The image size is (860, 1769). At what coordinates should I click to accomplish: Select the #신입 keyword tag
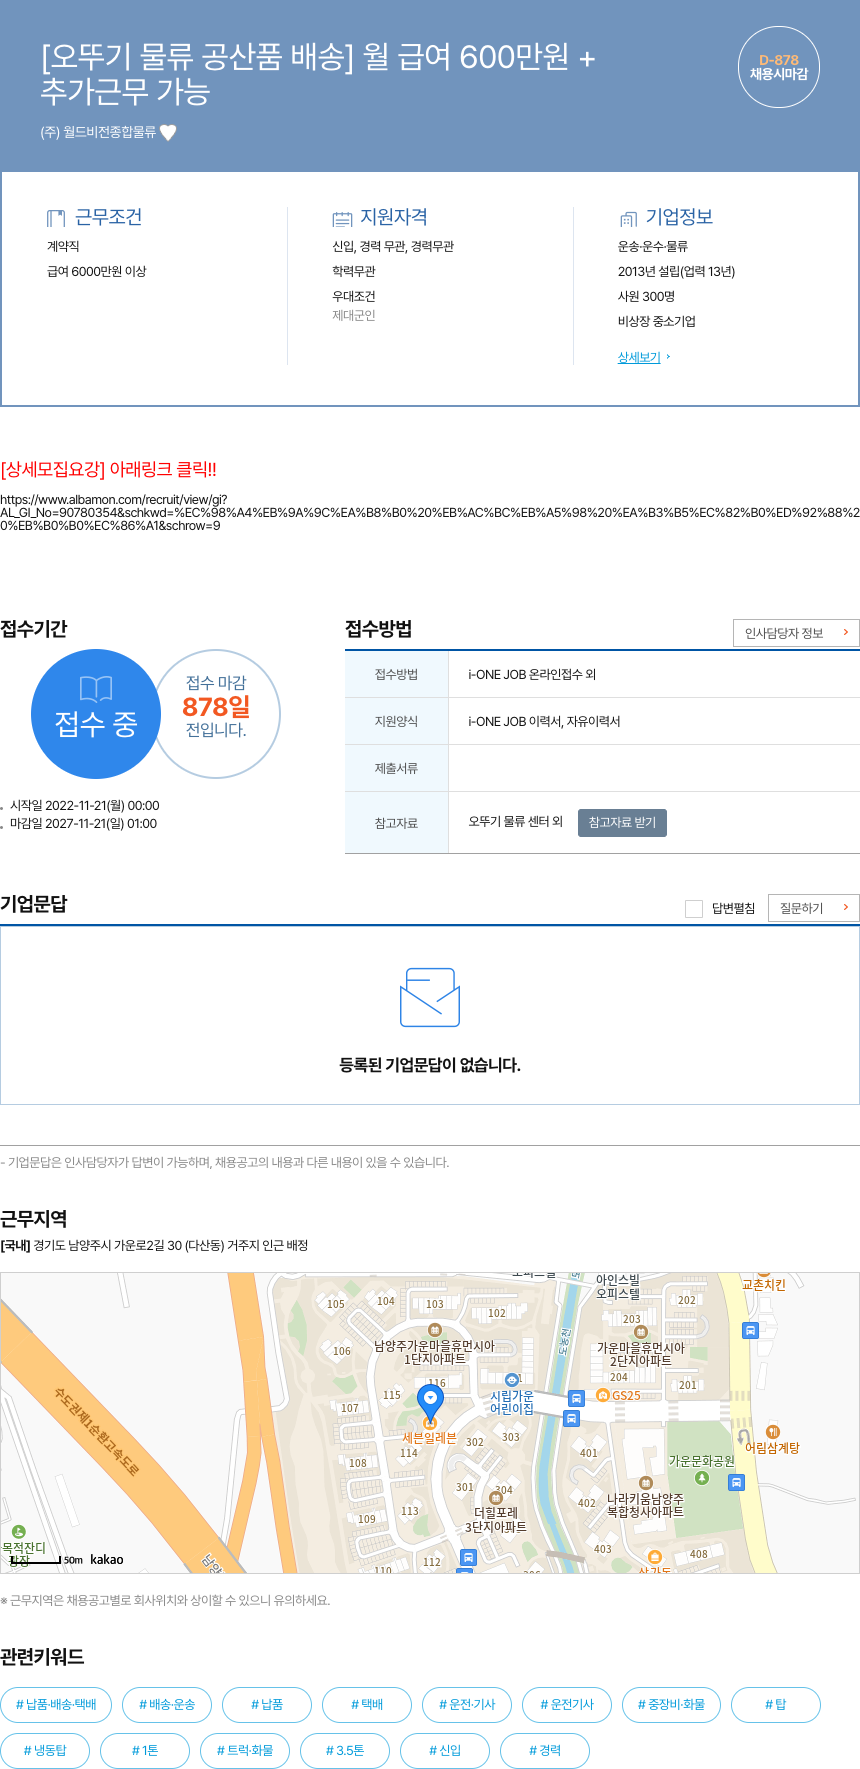coord(445,1750)
